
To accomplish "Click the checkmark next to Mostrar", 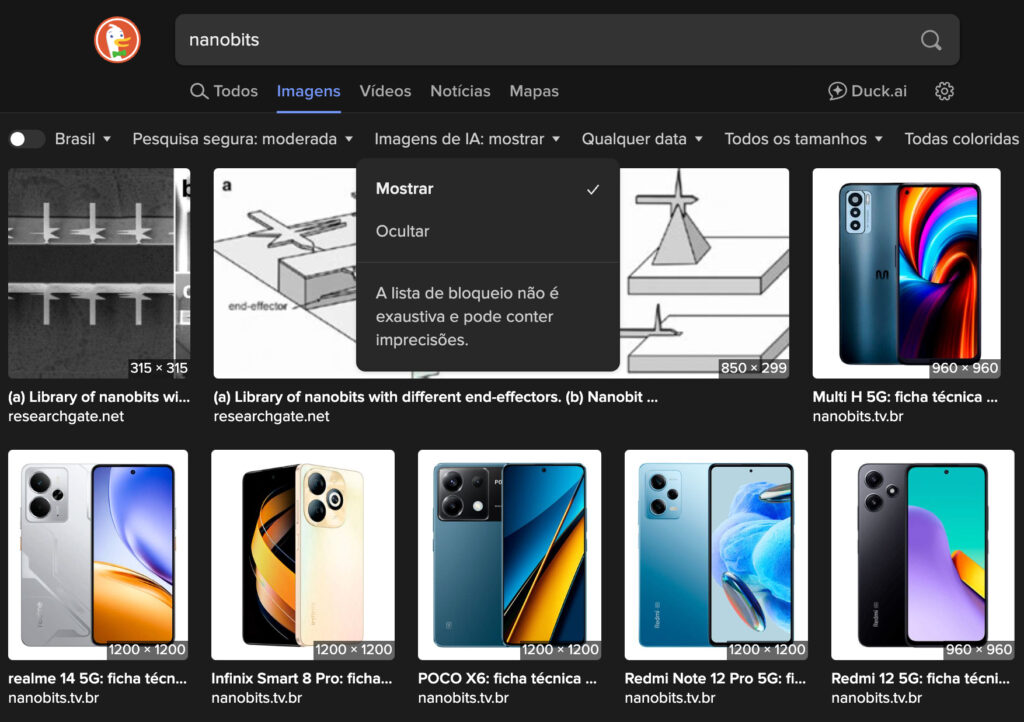I will click(593, 188).
